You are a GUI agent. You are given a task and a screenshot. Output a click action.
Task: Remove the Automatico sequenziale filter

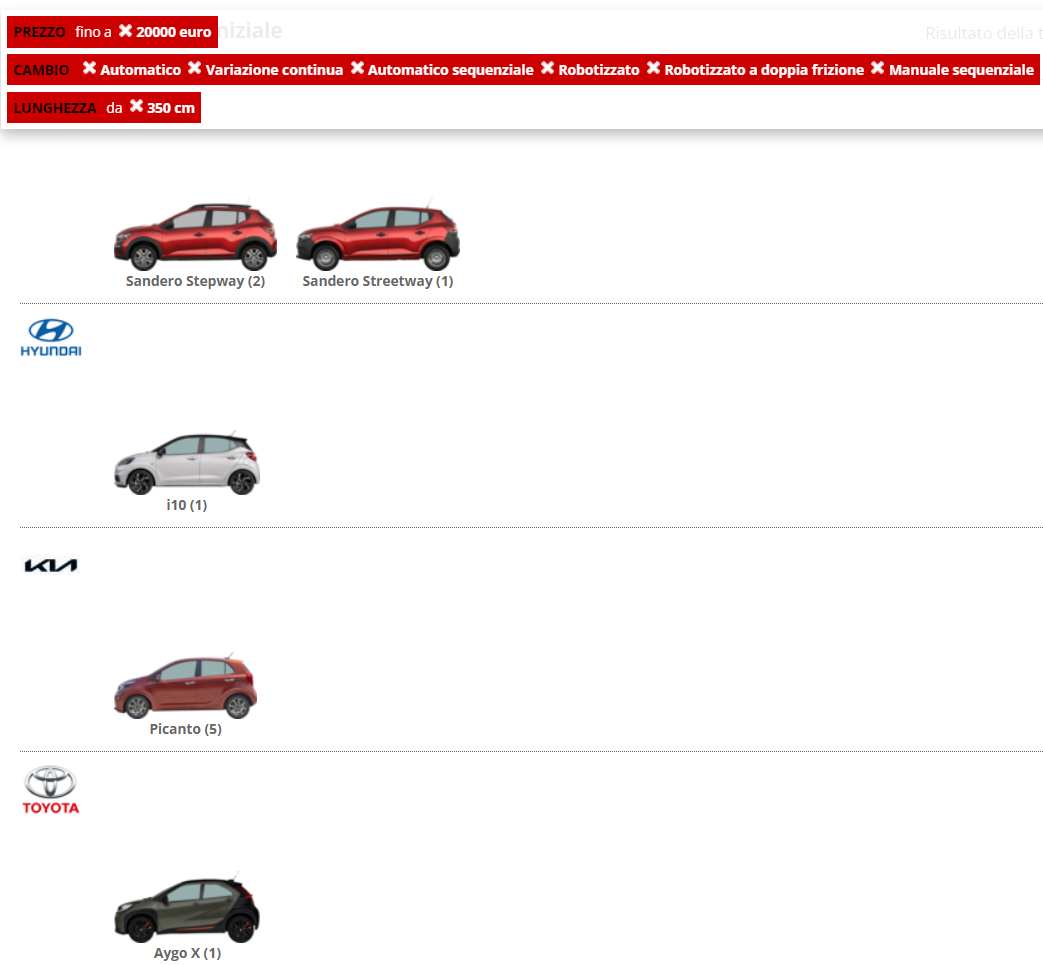coord(357,68)
